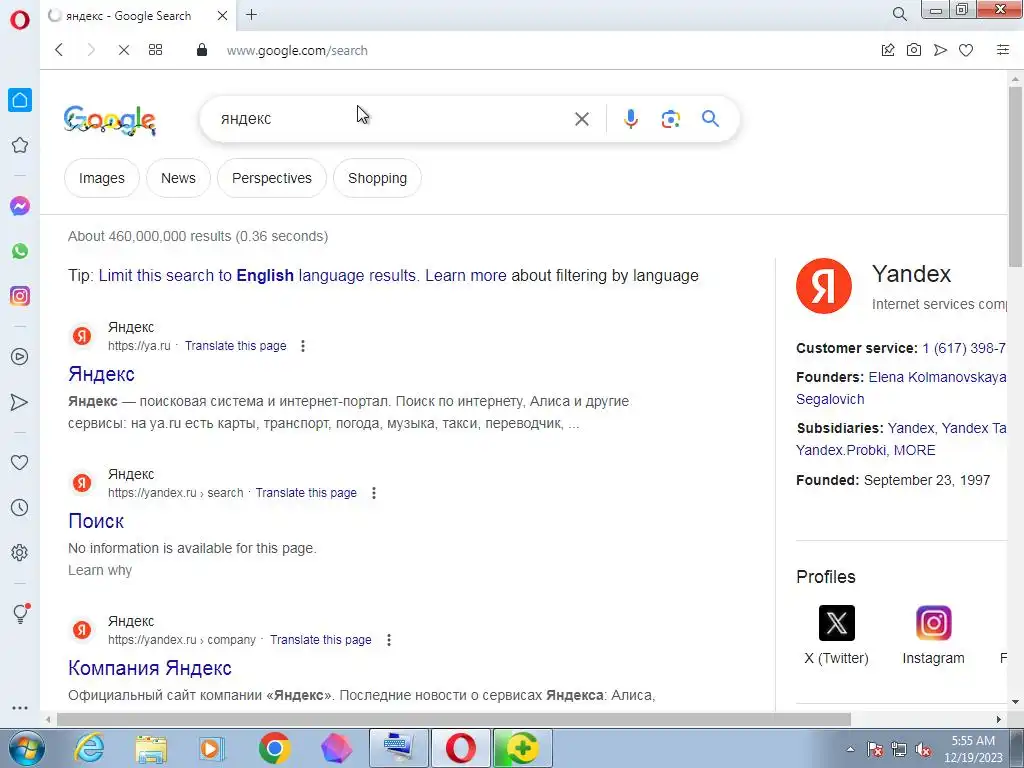Click Learn more about filtering link

pos(466,276)
